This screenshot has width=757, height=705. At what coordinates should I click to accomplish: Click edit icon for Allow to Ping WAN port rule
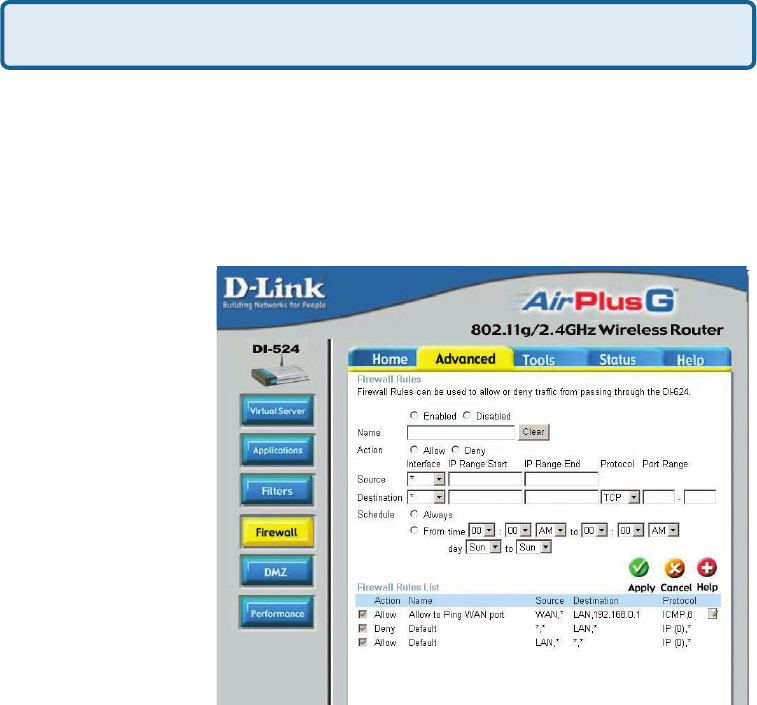(713, 614)
